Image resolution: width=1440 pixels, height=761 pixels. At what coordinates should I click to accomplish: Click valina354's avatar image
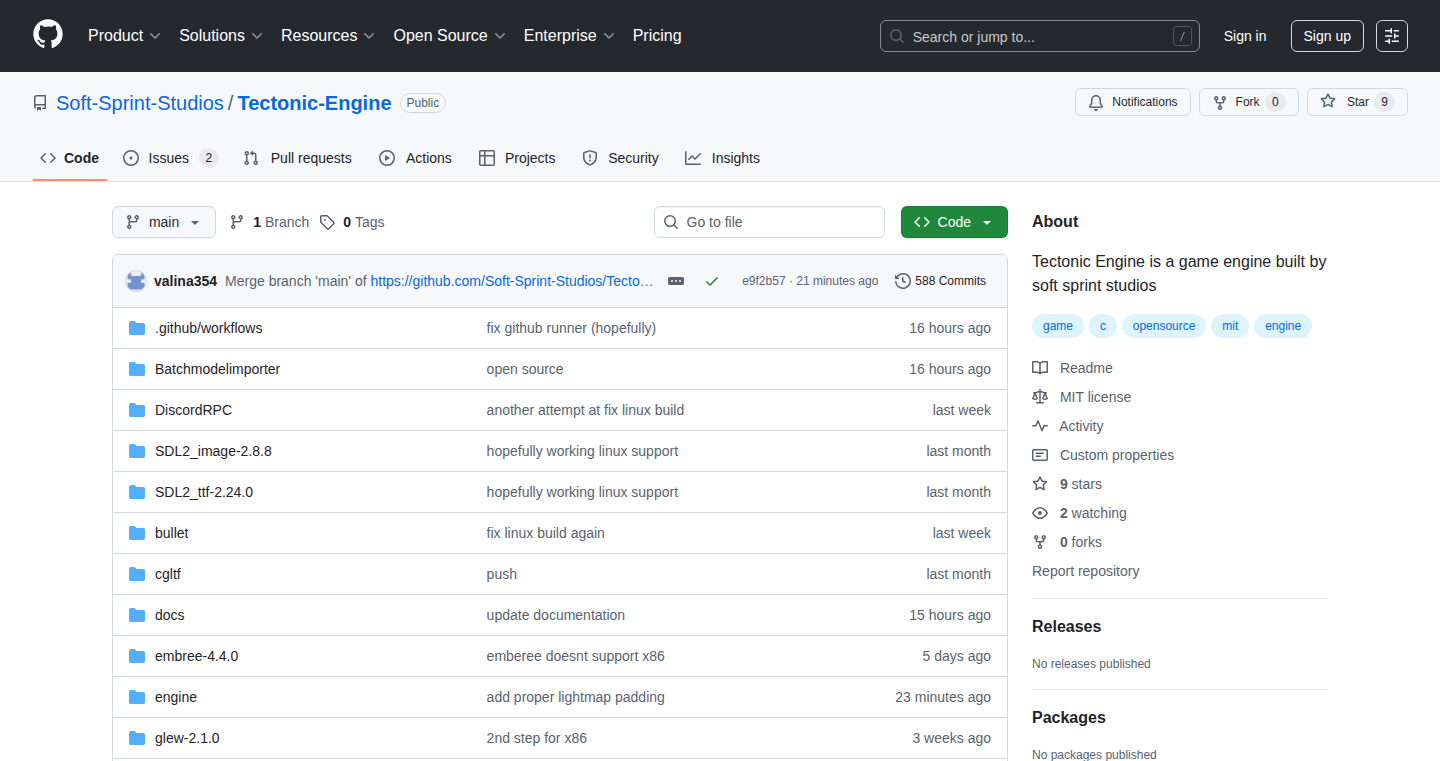[x=136, y=281]
